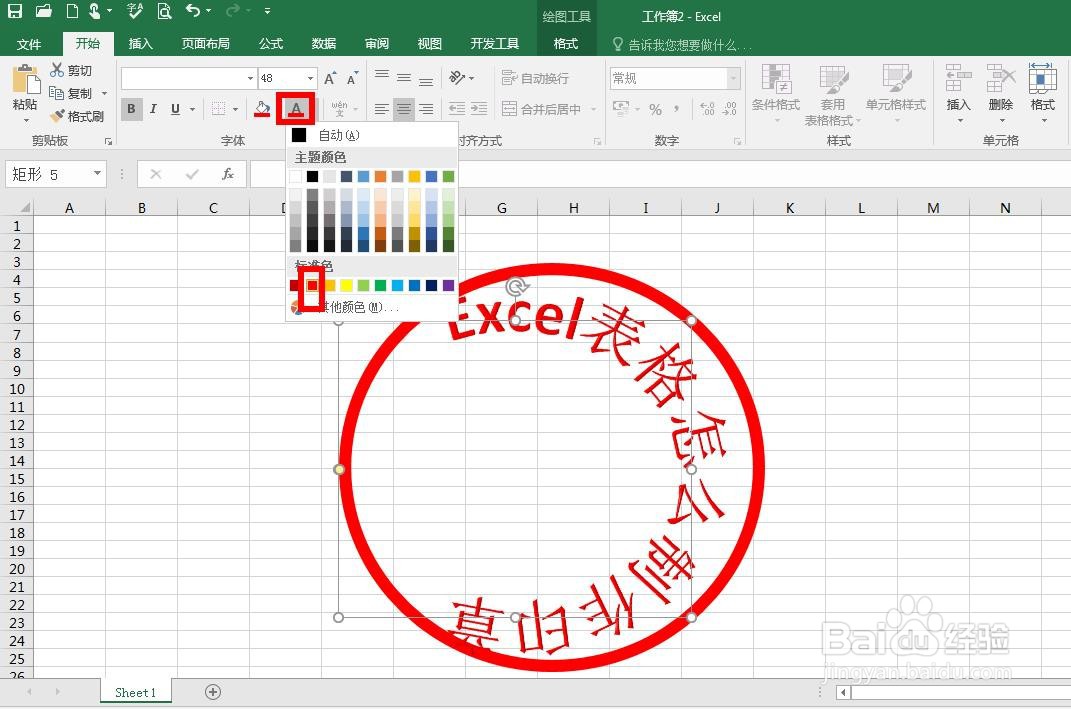Viewport: 1071px width, 709px height.
Task: Click the Increase font size icon
Action: point(331,79)
